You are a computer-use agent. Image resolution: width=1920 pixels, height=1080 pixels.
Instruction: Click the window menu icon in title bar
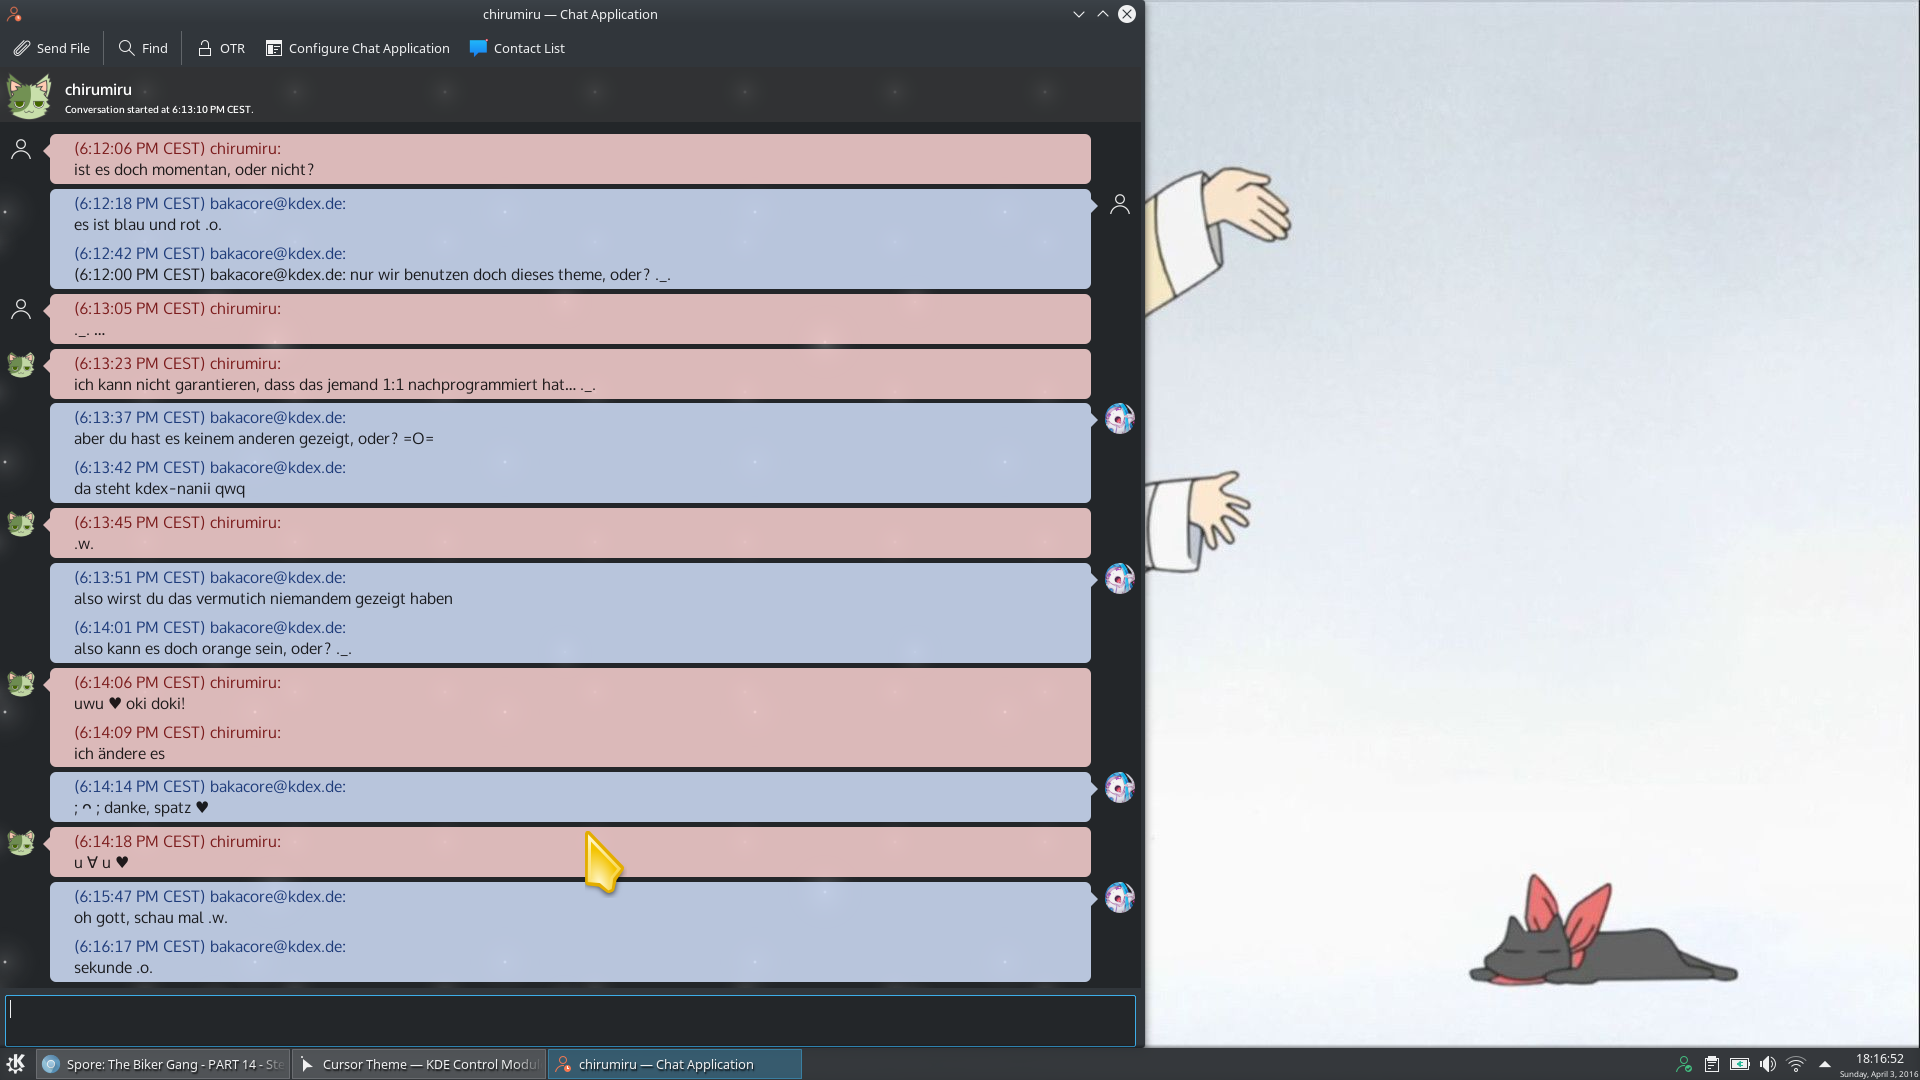pos(14,14)
